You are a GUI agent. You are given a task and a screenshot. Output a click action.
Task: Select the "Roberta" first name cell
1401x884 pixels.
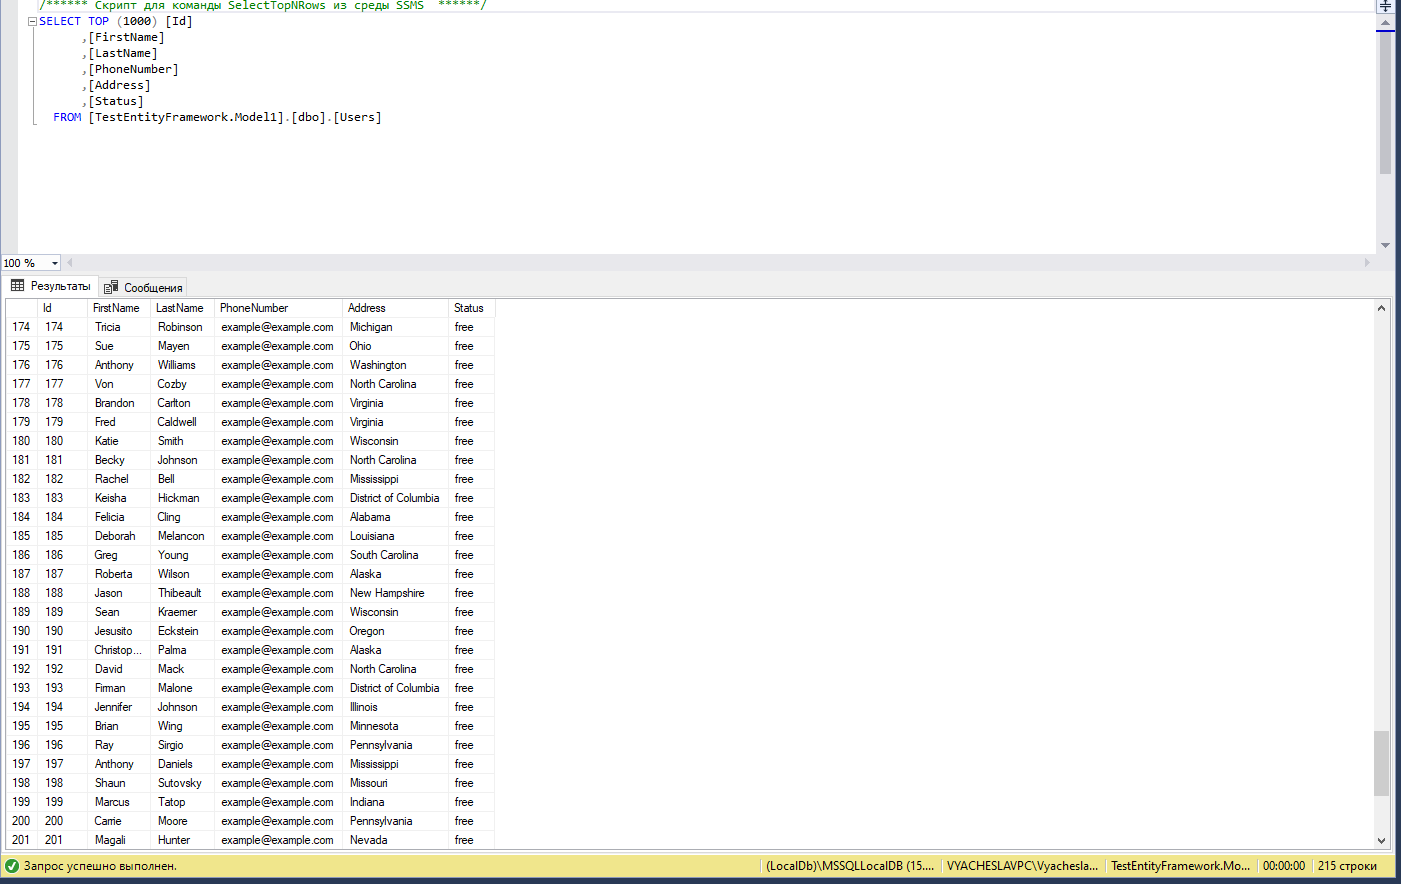point(119,574)
